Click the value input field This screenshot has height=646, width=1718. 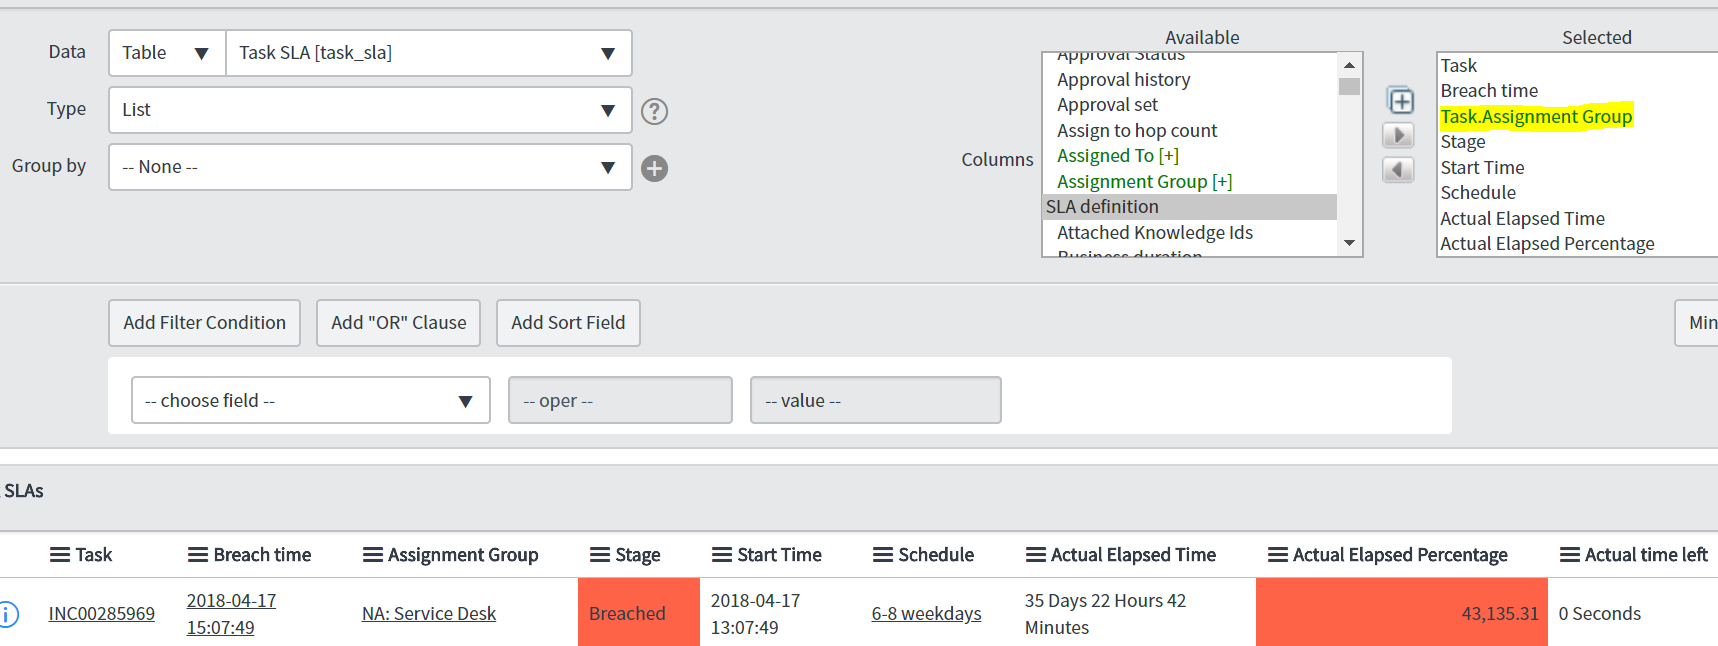(876, 400)
